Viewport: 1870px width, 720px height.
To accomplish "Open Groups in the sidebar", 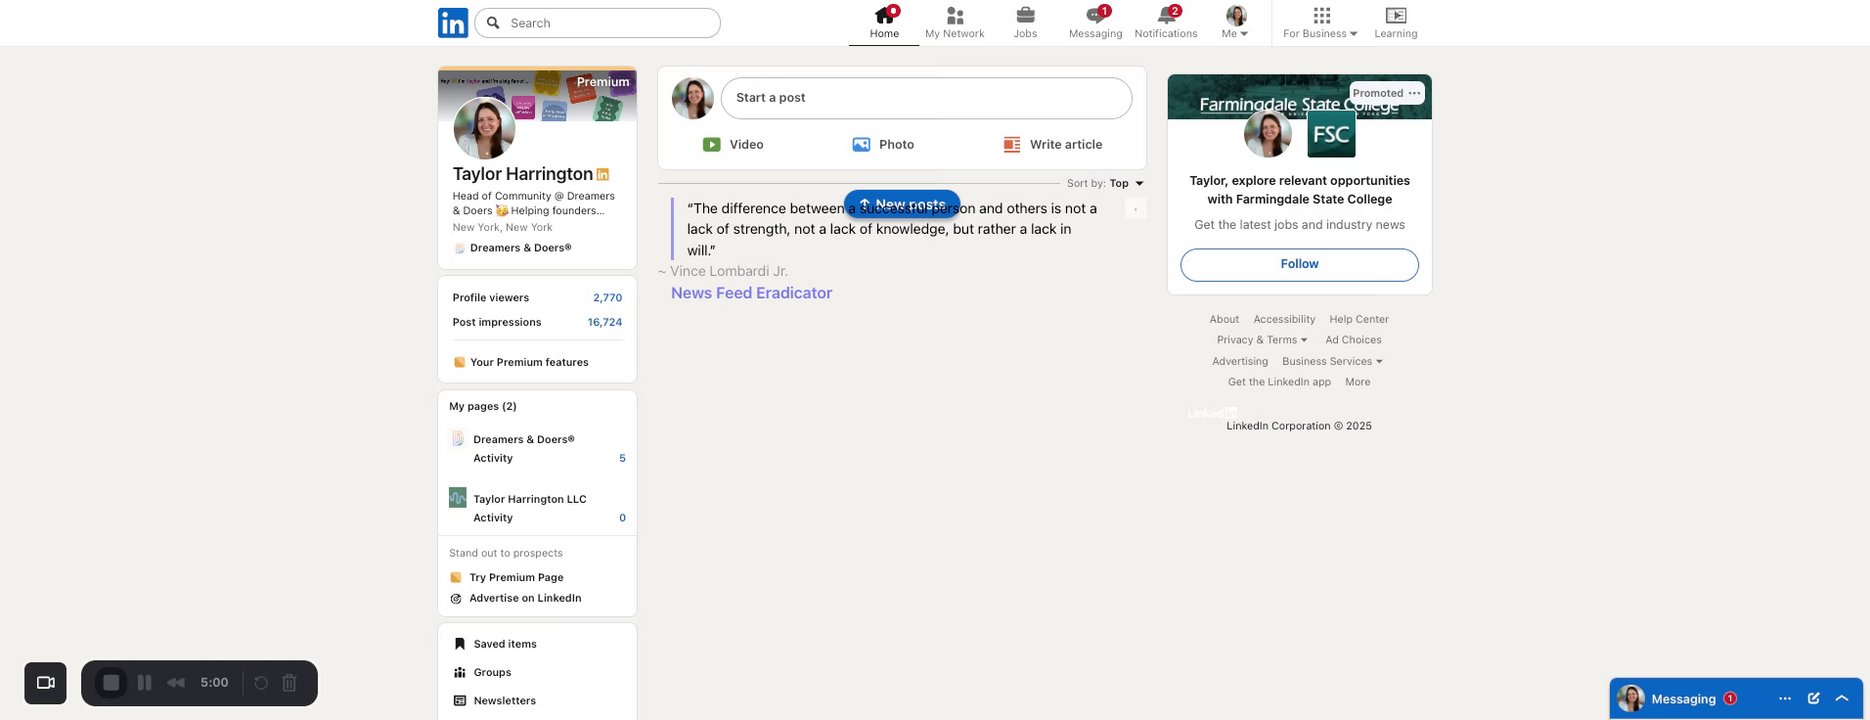I will coord(482,672).
